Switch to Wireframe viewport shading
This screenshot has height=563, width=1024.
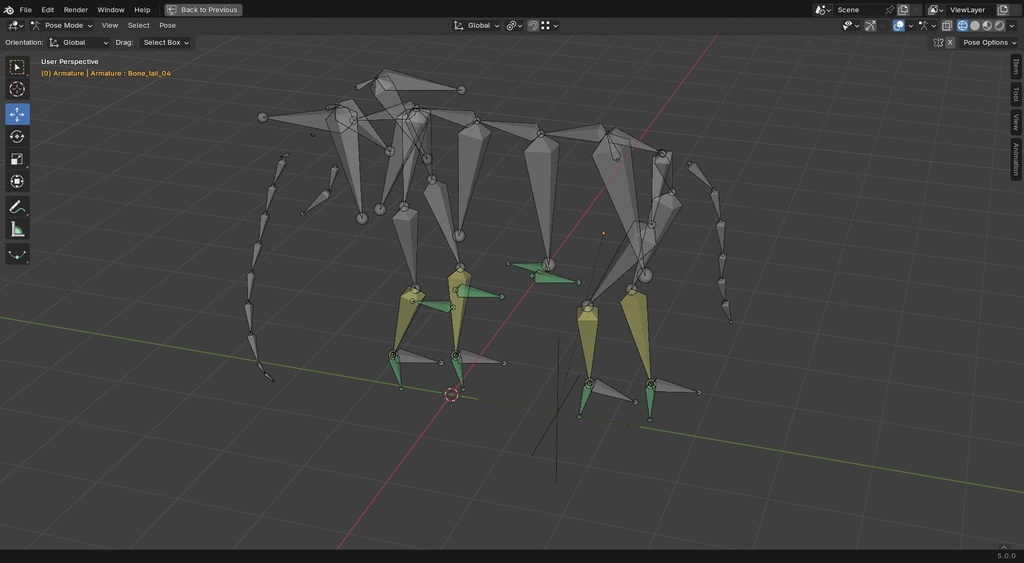click(963, 25)
